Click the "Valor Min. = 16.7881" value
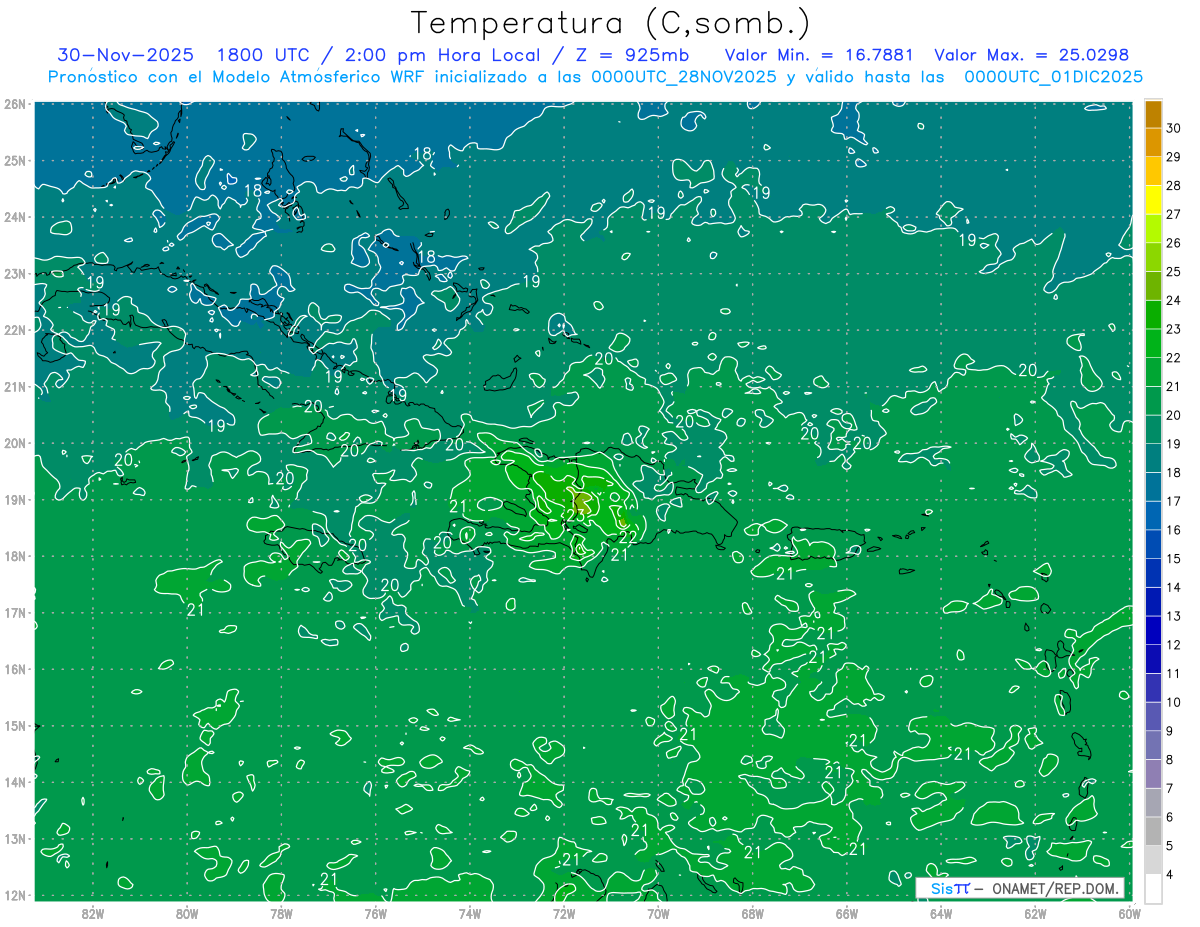This screenshot has width=1200, height=927. [x=819, y=55]
